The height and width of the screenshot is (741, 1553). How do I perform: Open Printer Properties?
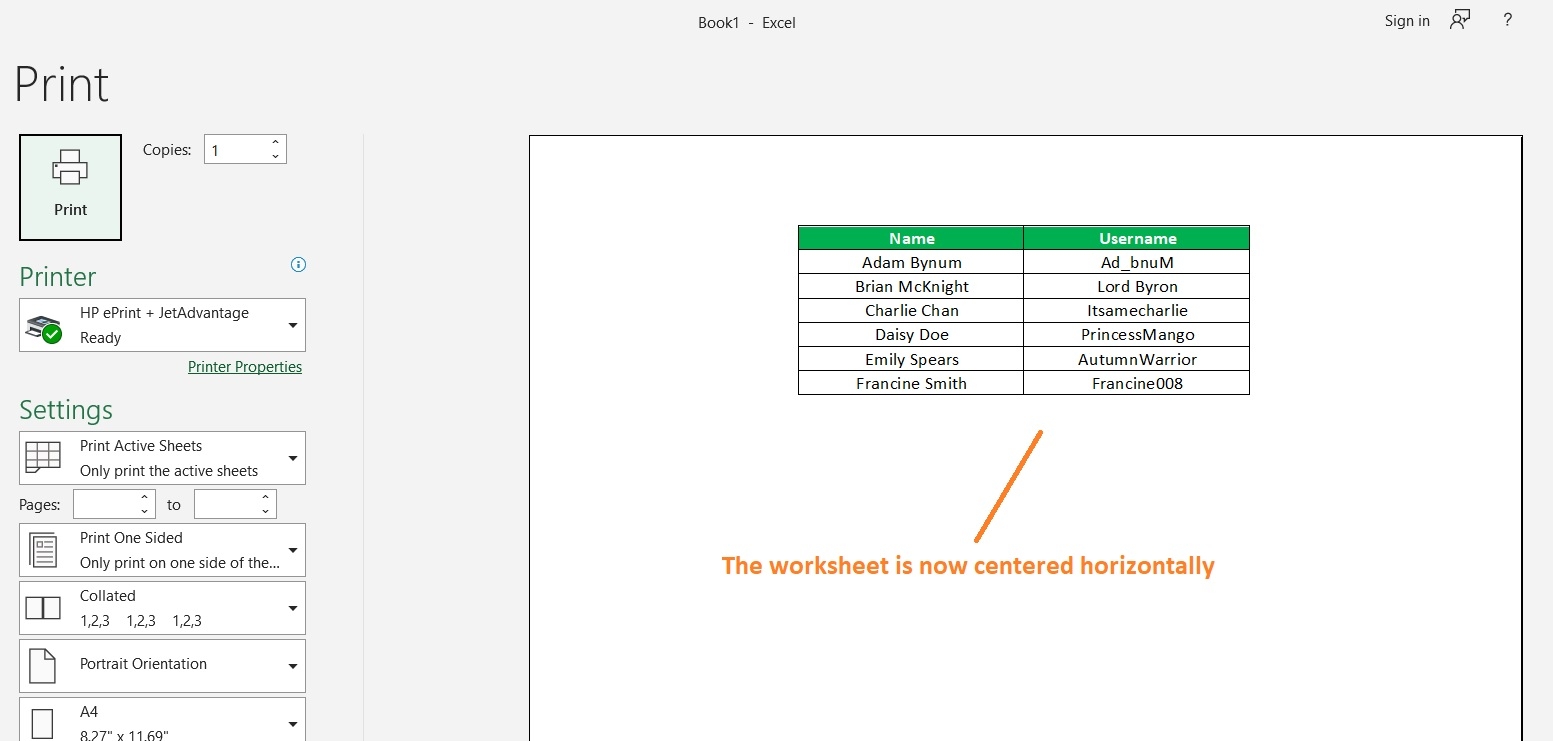245,366
